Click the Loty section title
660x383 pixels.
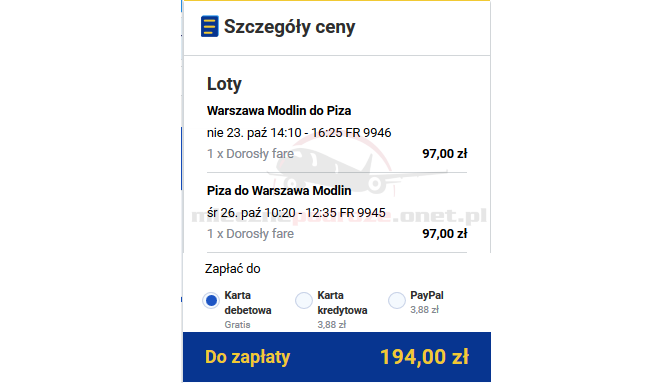coord(224,84)
